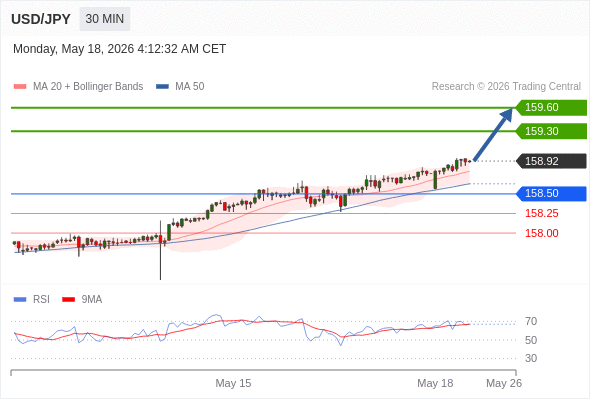The image size is (590, 400).
Task: Click the 158.50 blue pivot label
Action: click(551, 193)
